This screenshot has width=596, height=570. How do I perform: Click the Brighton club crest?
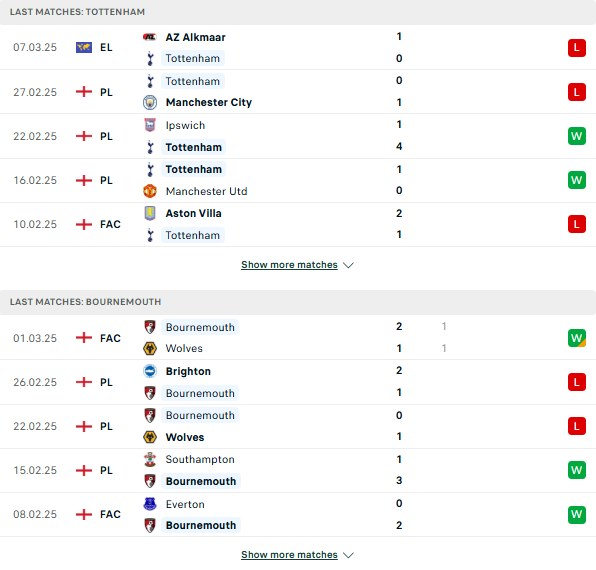click(x=150, y=371)
